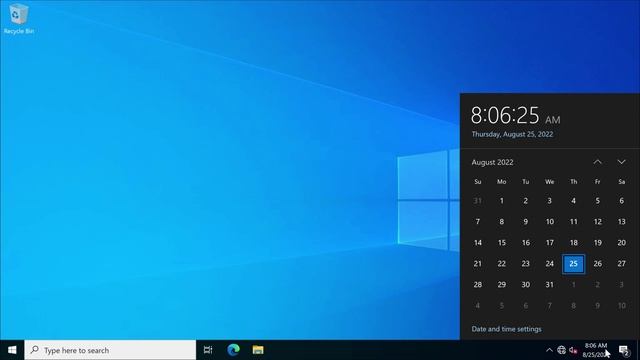Select August 24 in the calendar
This screenshot has width=640, height=360.
coord(550,264)
